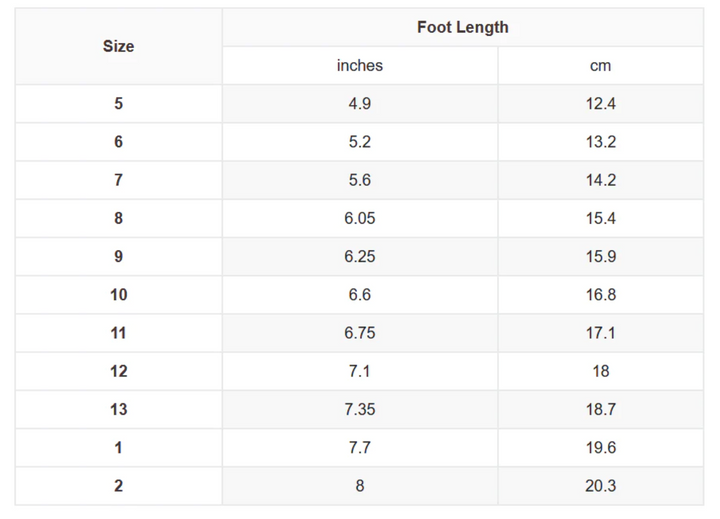720x519 pixels.
Task: Select the cm subheader cell
Action: pyautogui.click(x=600, y=66)
